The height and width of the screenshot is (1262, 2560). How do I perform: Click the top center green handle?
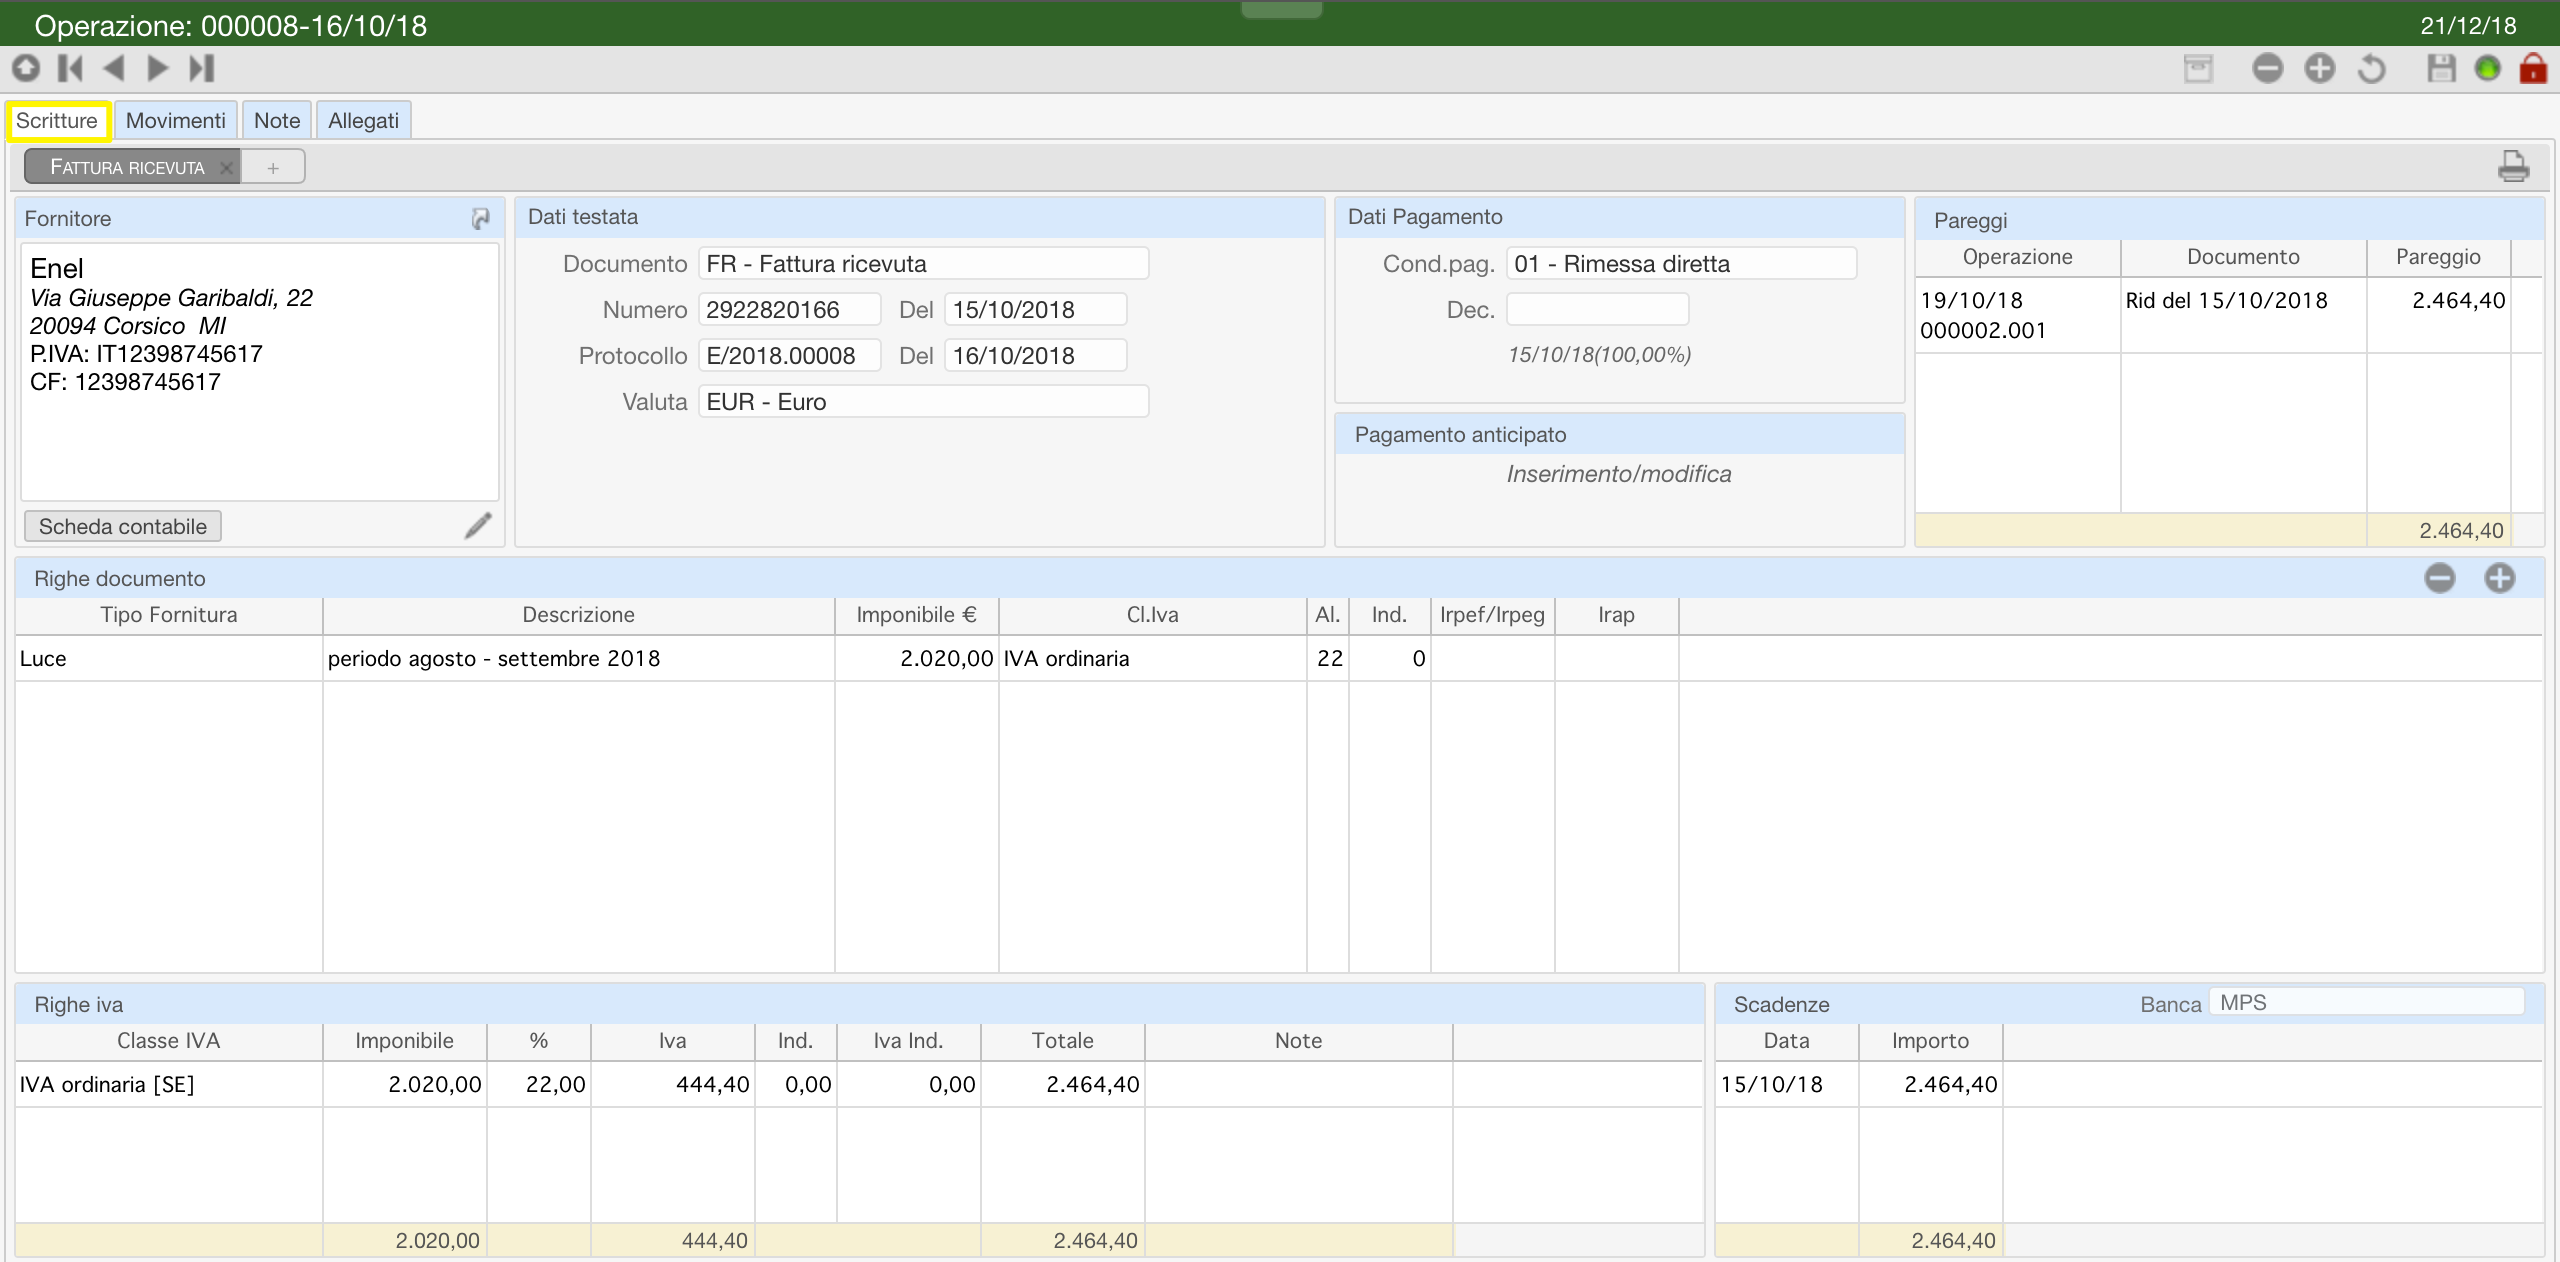[x=1281, y=9]
